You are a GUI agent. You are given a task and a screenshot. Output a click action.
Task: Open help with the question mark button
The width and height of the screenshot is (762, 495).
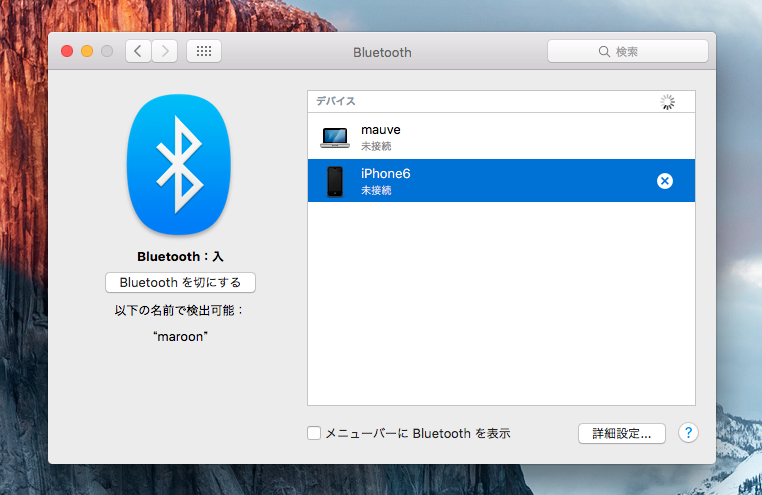coord(688,432)
